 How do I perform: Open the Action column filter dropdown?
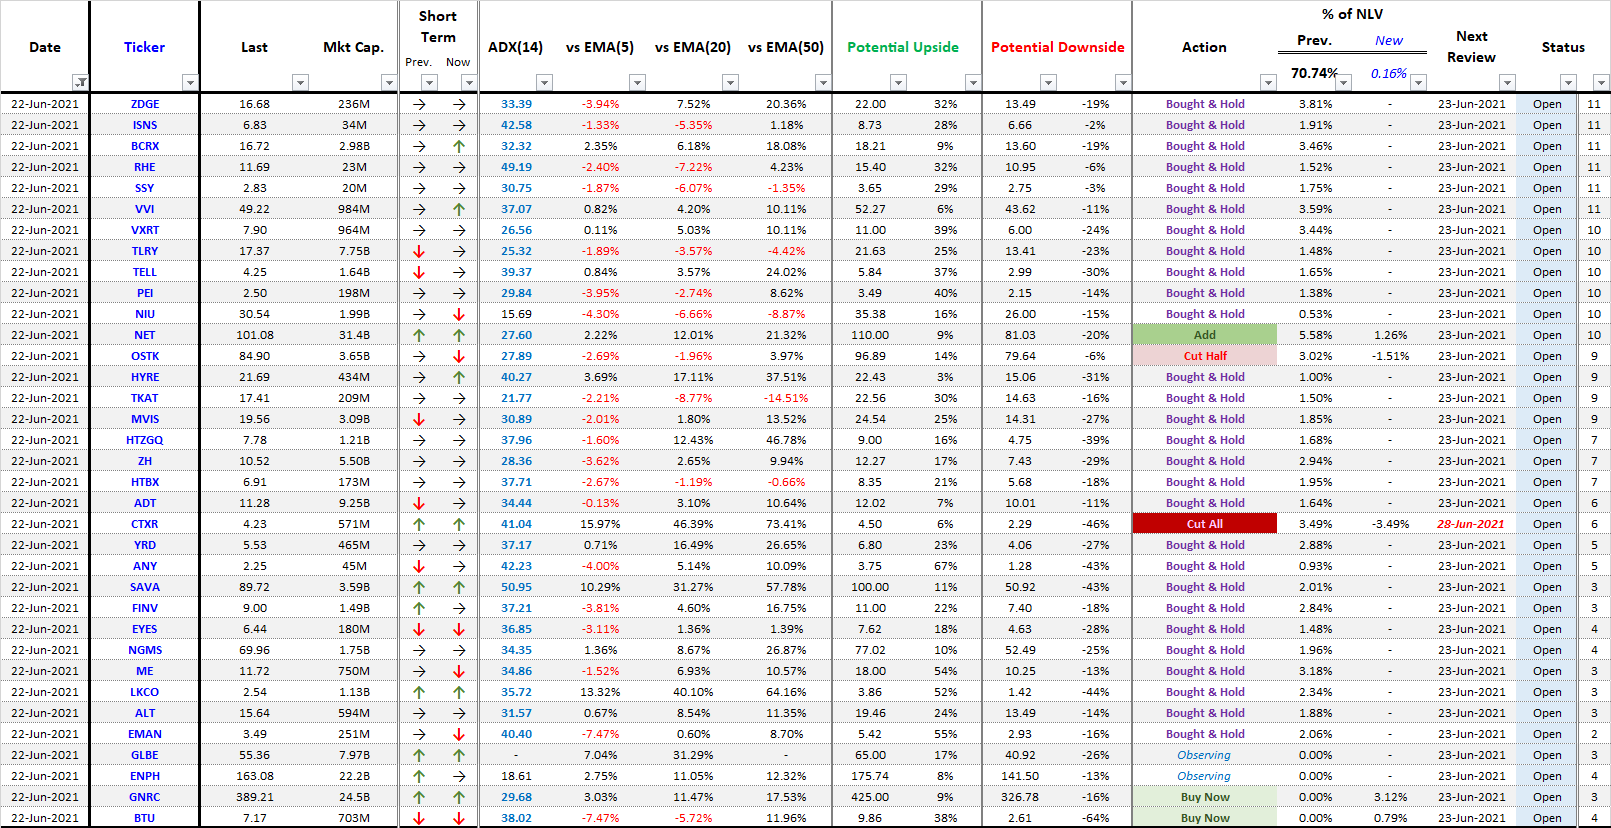coord(1268,82)
